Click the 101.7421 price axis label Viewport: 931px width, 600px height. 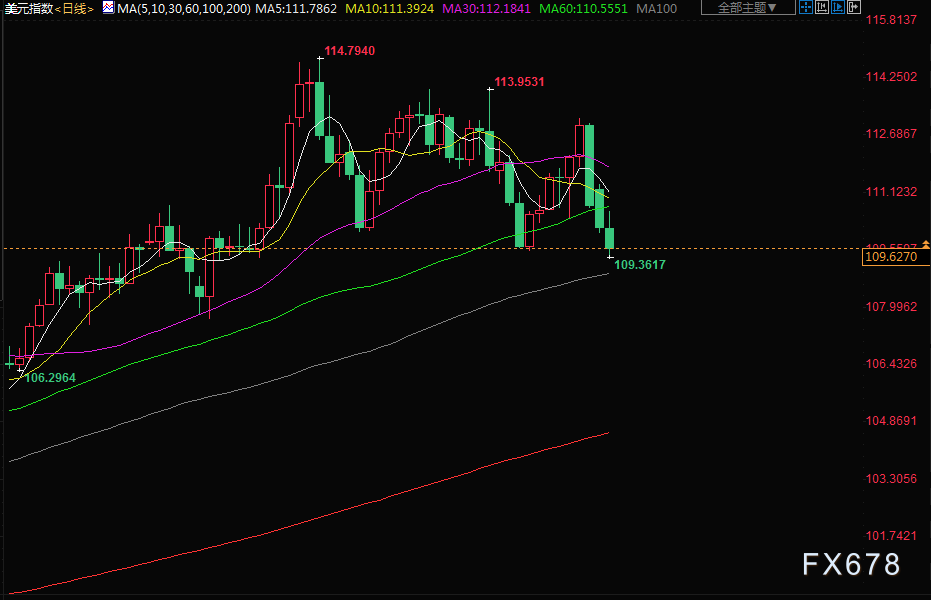point(891,536)
